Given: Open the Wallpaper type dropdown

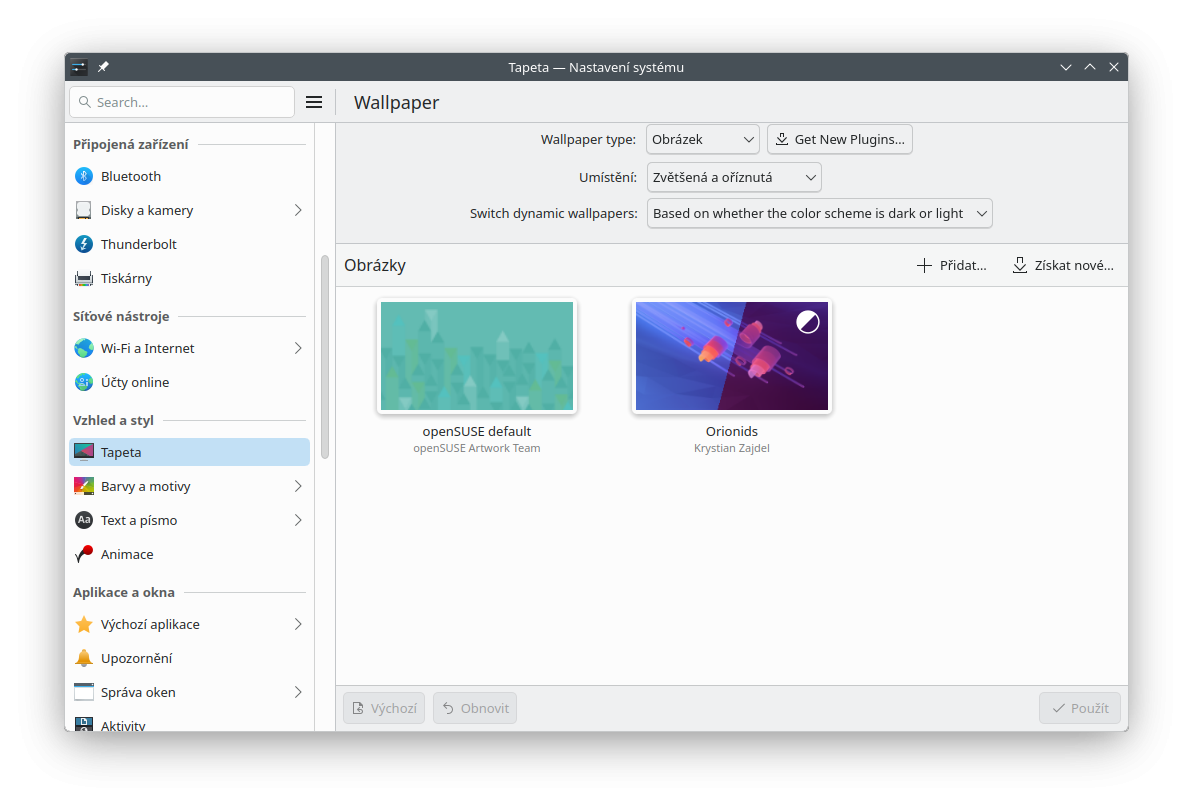Looking at the screenshot, I should pos(703,140).
